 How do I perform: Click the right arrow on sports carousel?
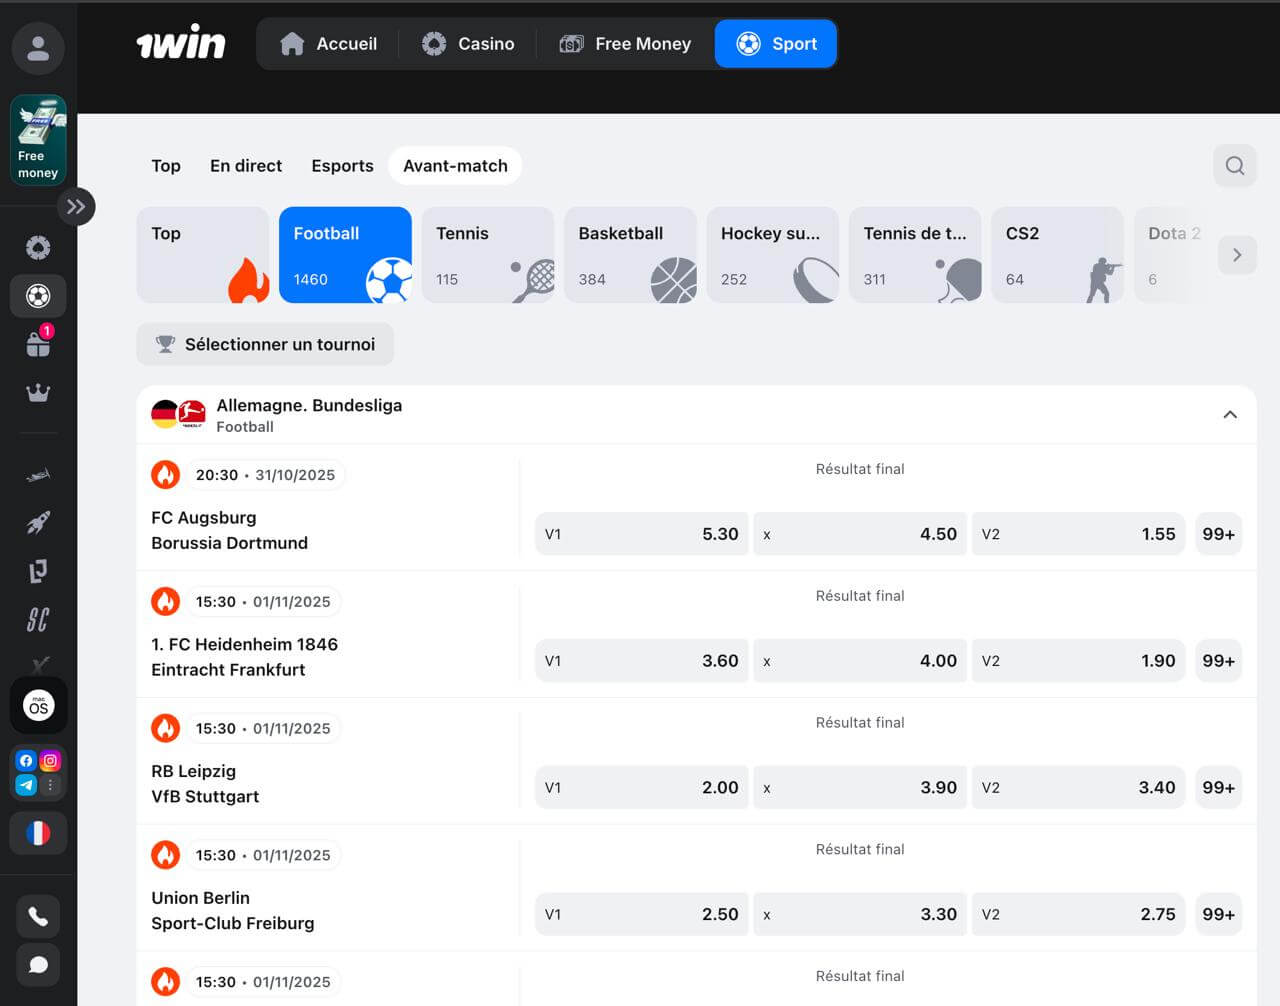click(1237, 254)
